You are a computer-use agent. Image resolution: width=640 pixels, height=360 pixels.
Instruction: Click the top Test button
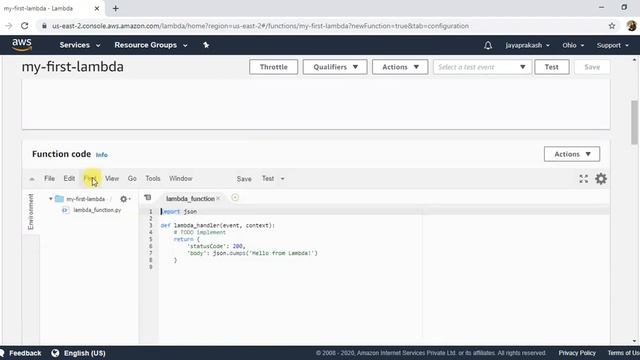point(551,67)
